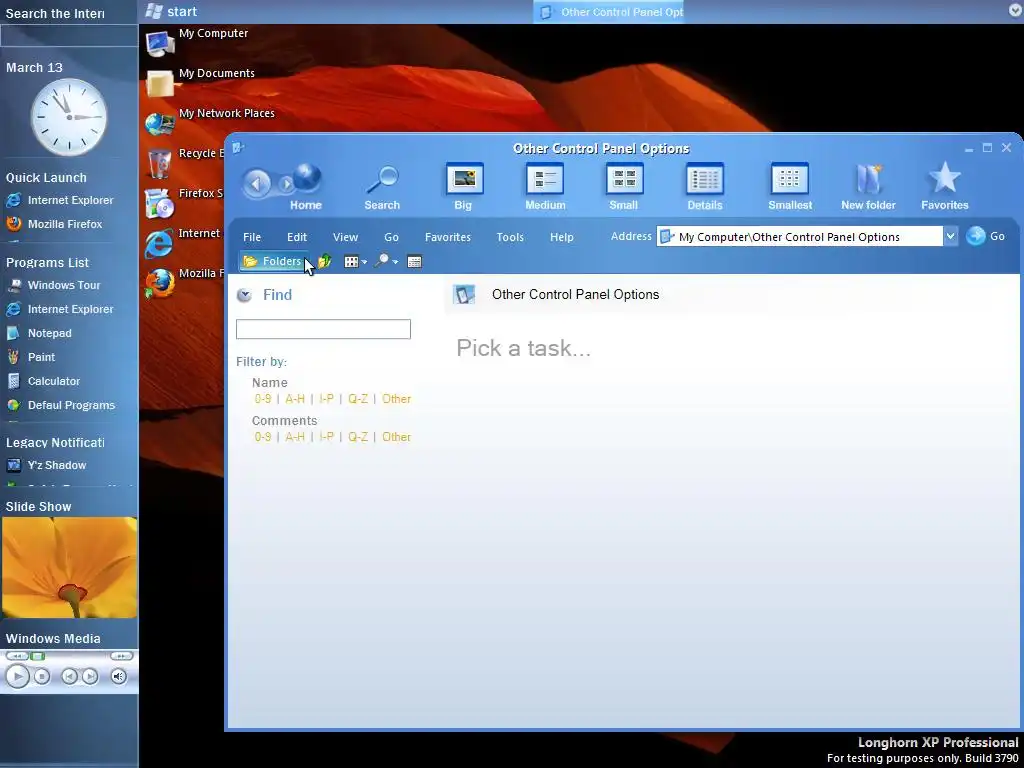Open the Go menu
This screenshot has width=1024, height=768.
[x=391, y=237]
